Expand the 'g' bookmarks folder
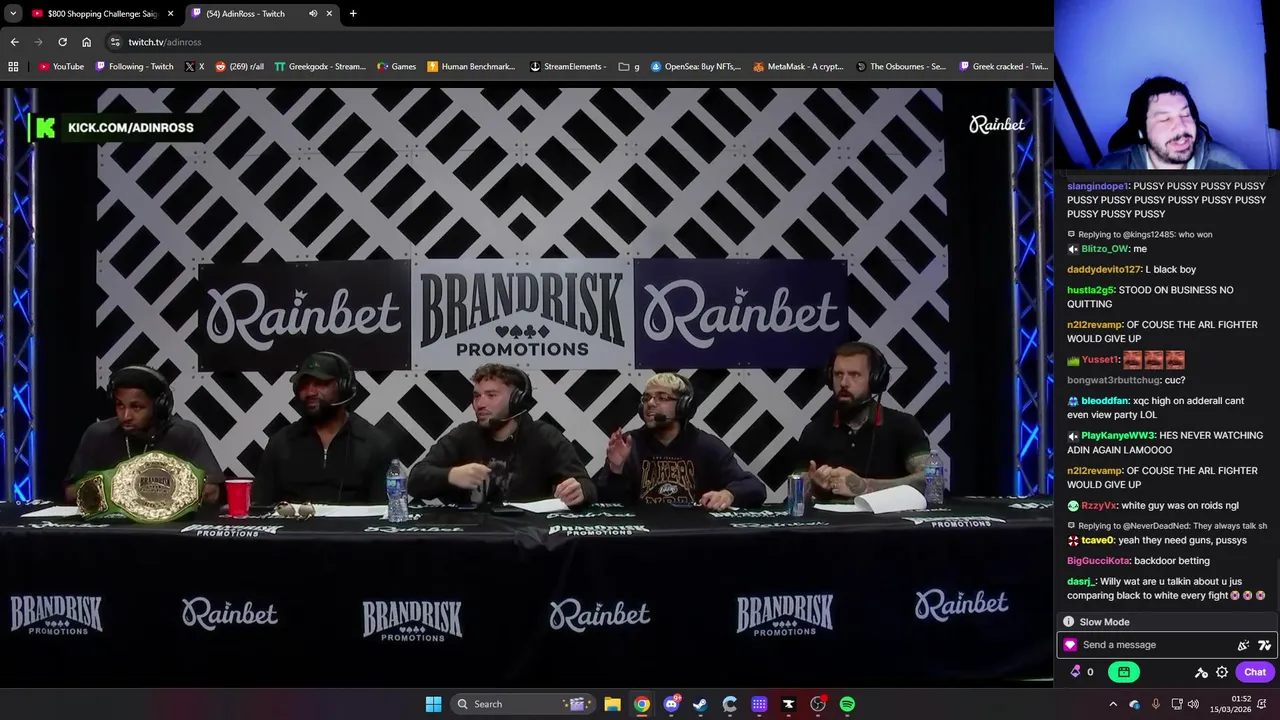Viewport: 1280px width, 720px height. pos(629,66)
